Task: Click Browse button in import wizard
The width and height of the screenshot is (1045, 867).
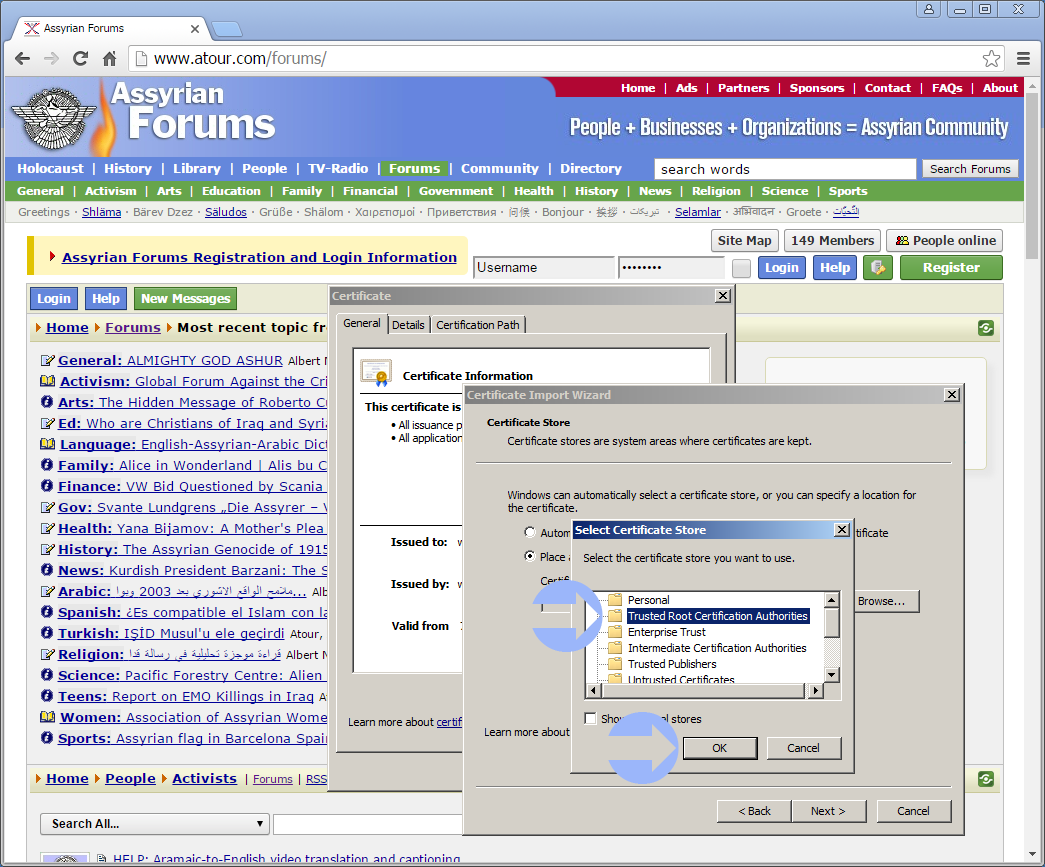Action: (886, 601)
